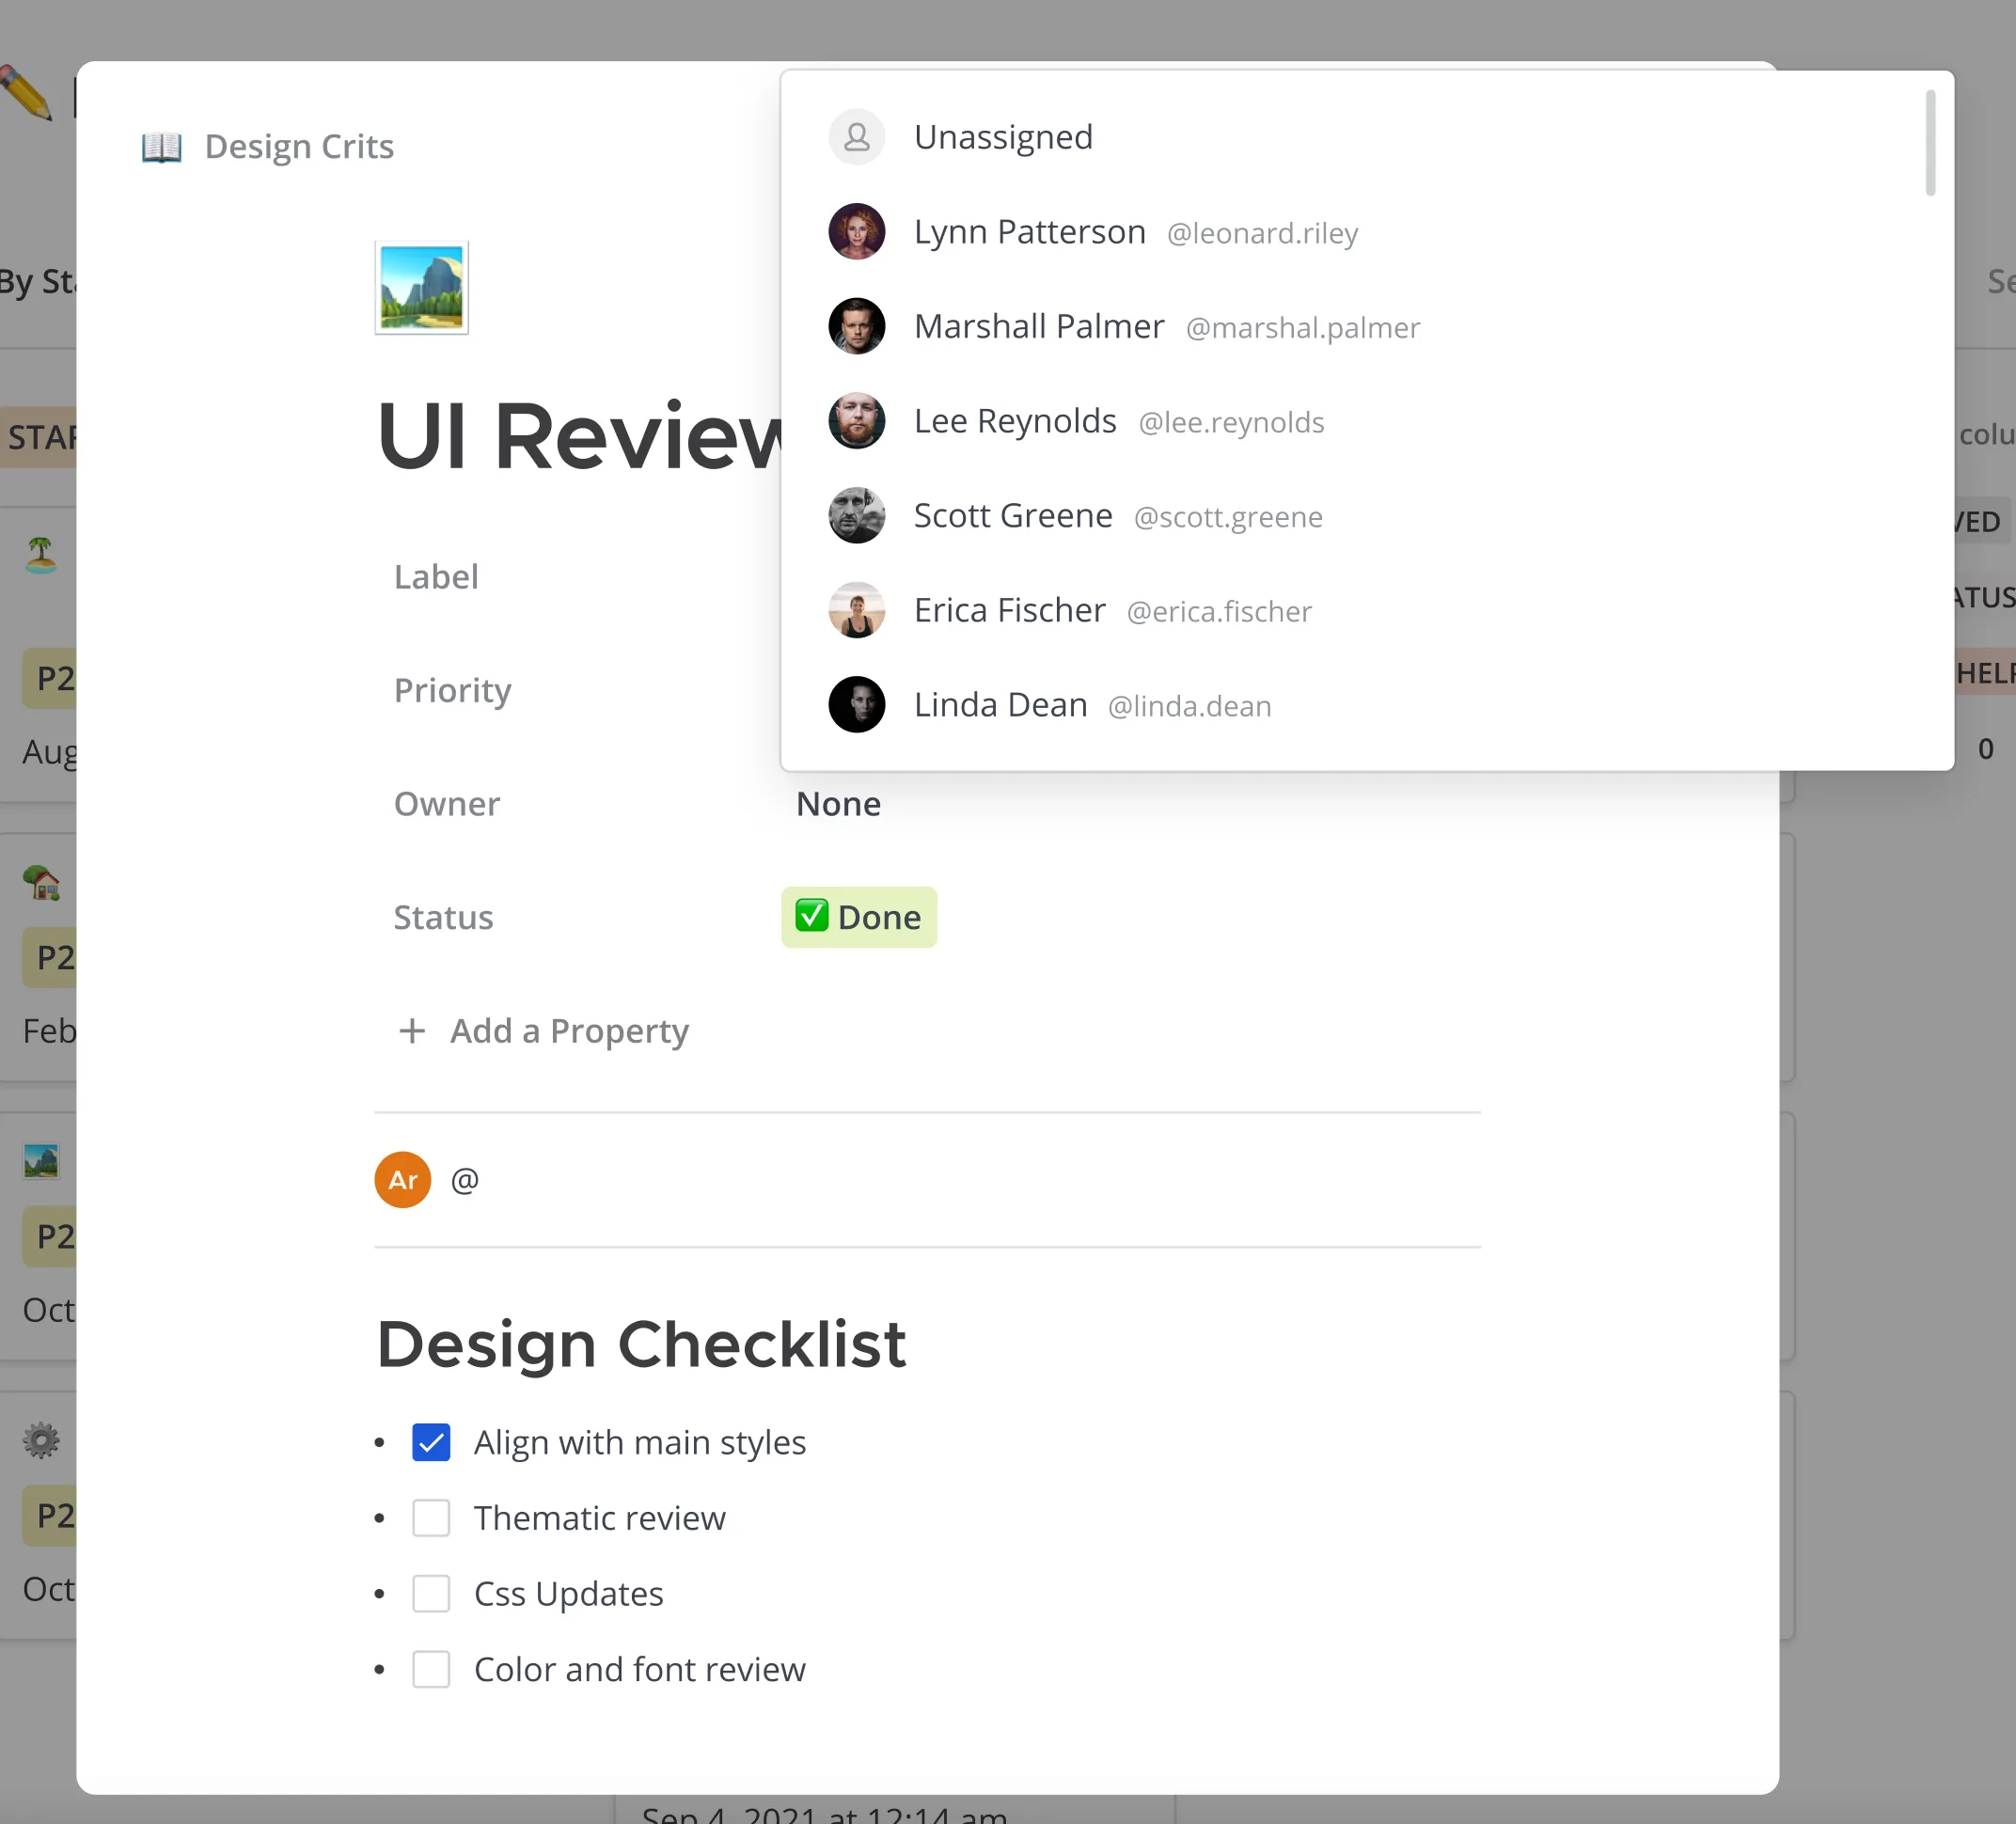Click Add a Property
The width and height of the screenshot is (2016, 1824).
tap(569, 1031)
